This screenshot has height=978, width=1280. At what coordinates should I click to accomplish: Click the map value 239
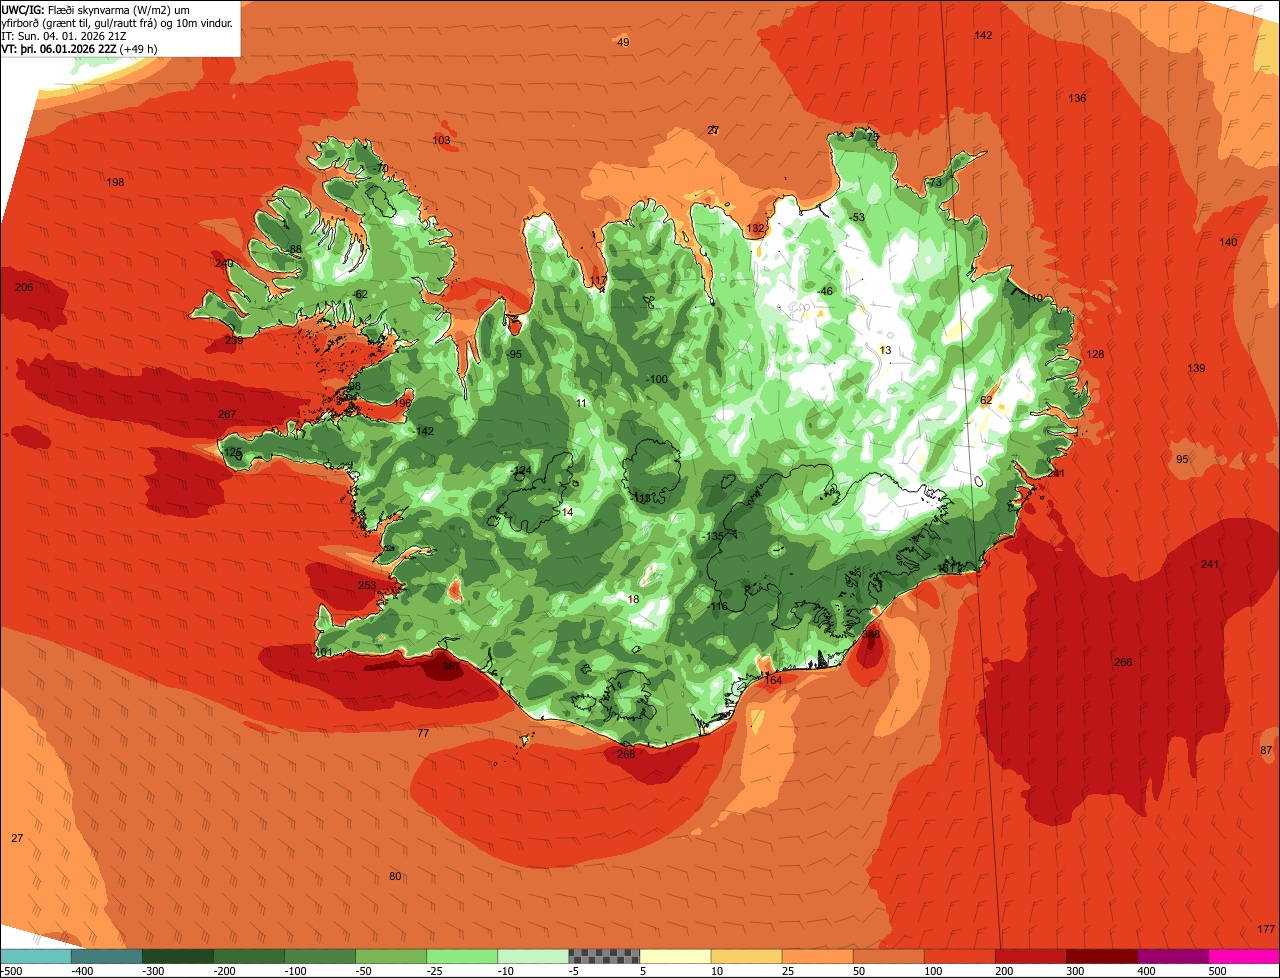point(234,340)
